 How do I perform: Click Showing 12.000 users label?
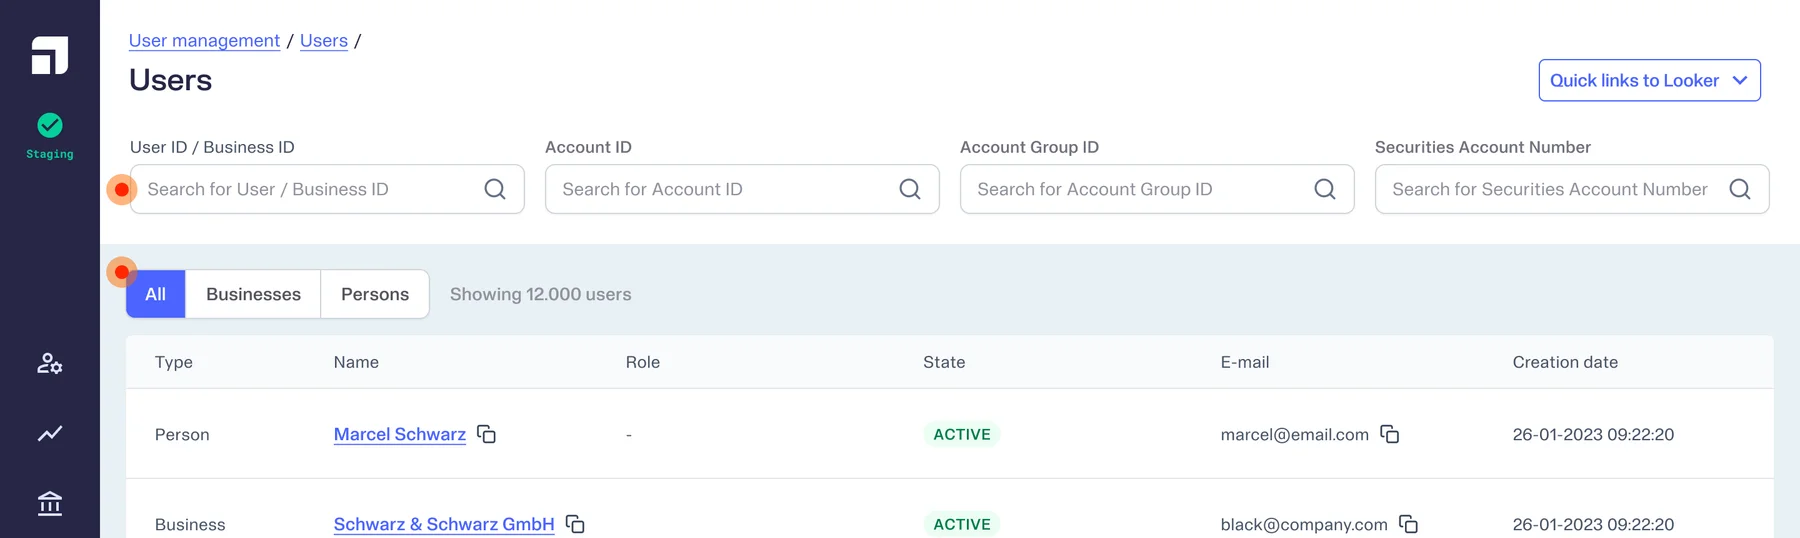point(541,294)
